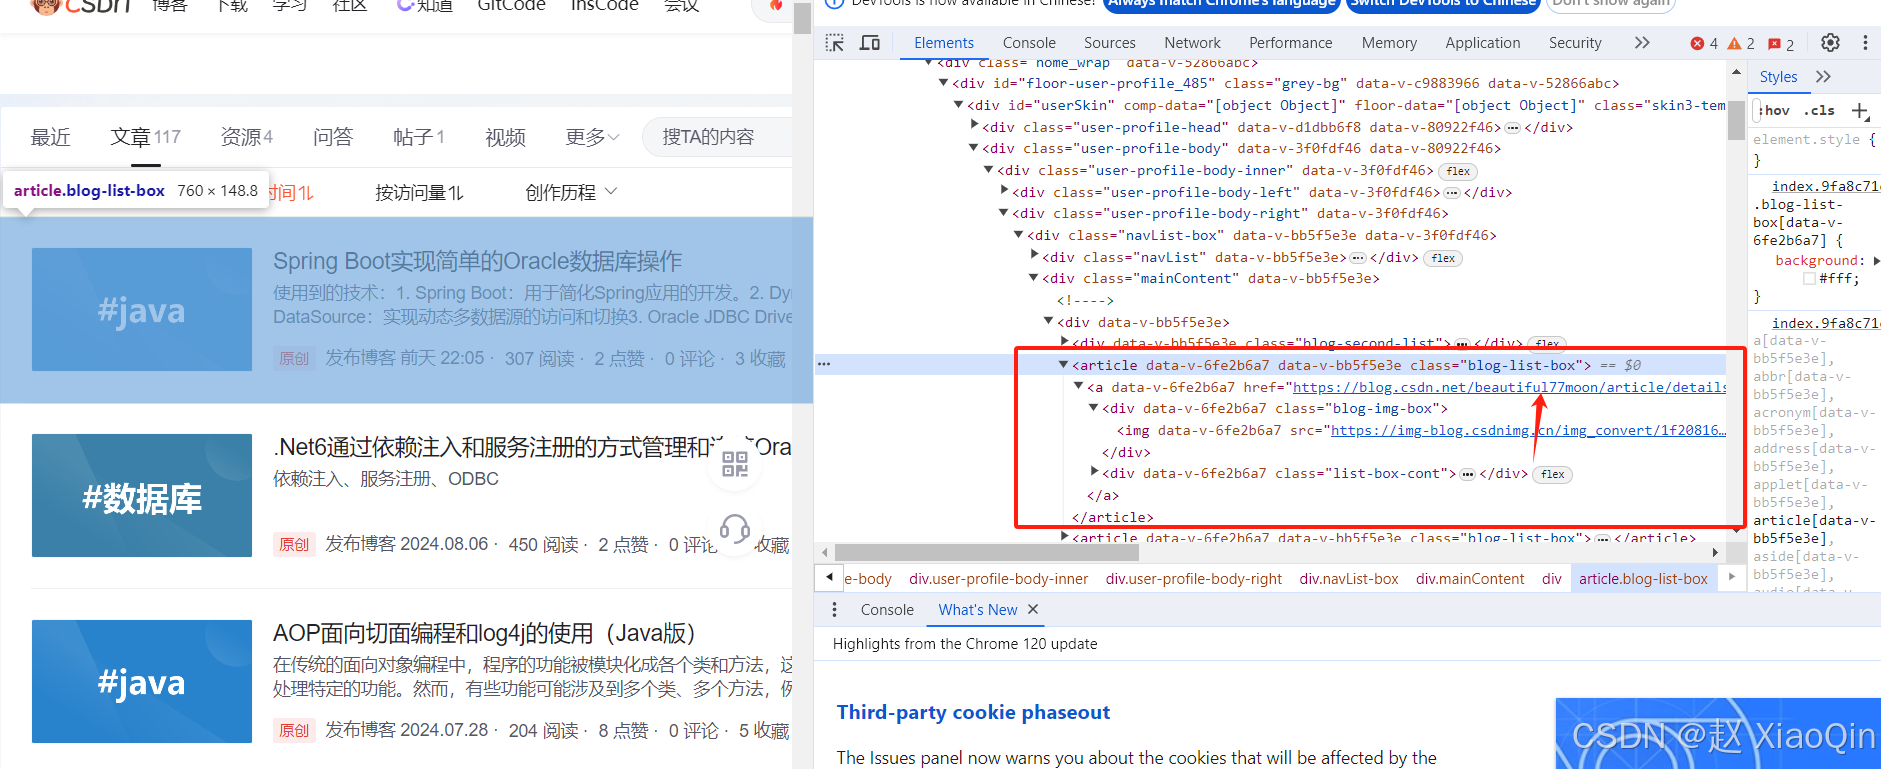Image resolution: width=1881 pixels, height=769 pixels.
Task: Click the new style rule plus icon
Action: pyautogui.click(x=1860, y=111)
